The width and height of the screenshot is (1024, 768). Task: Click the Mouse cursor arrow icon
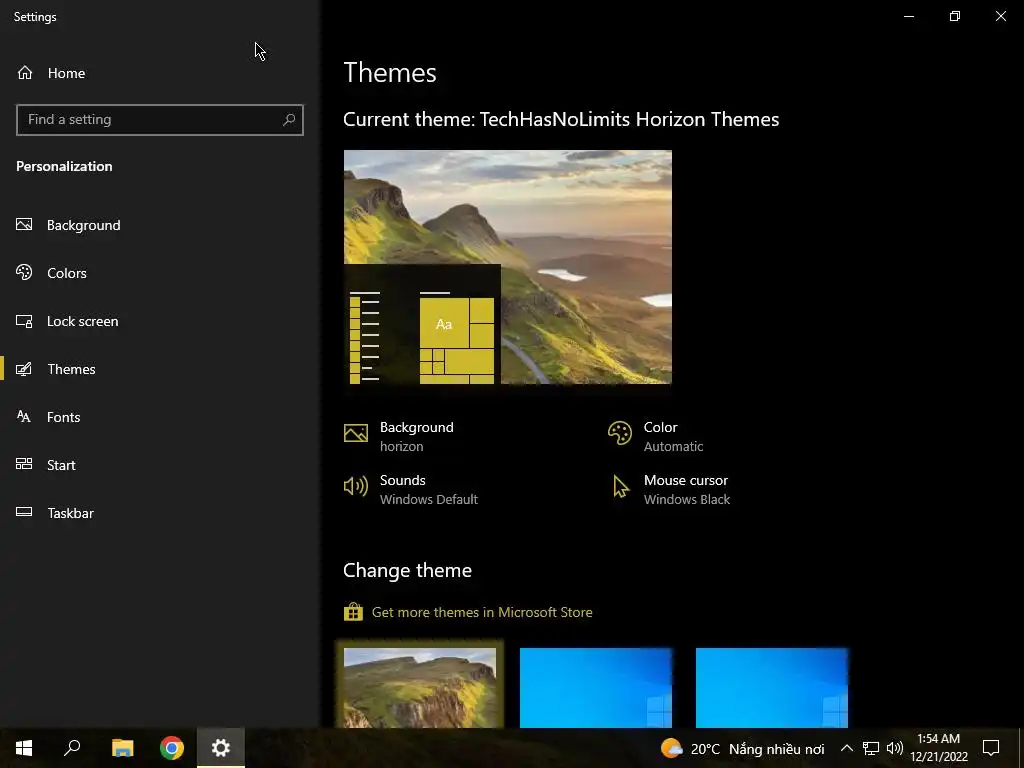click(620, 487)
